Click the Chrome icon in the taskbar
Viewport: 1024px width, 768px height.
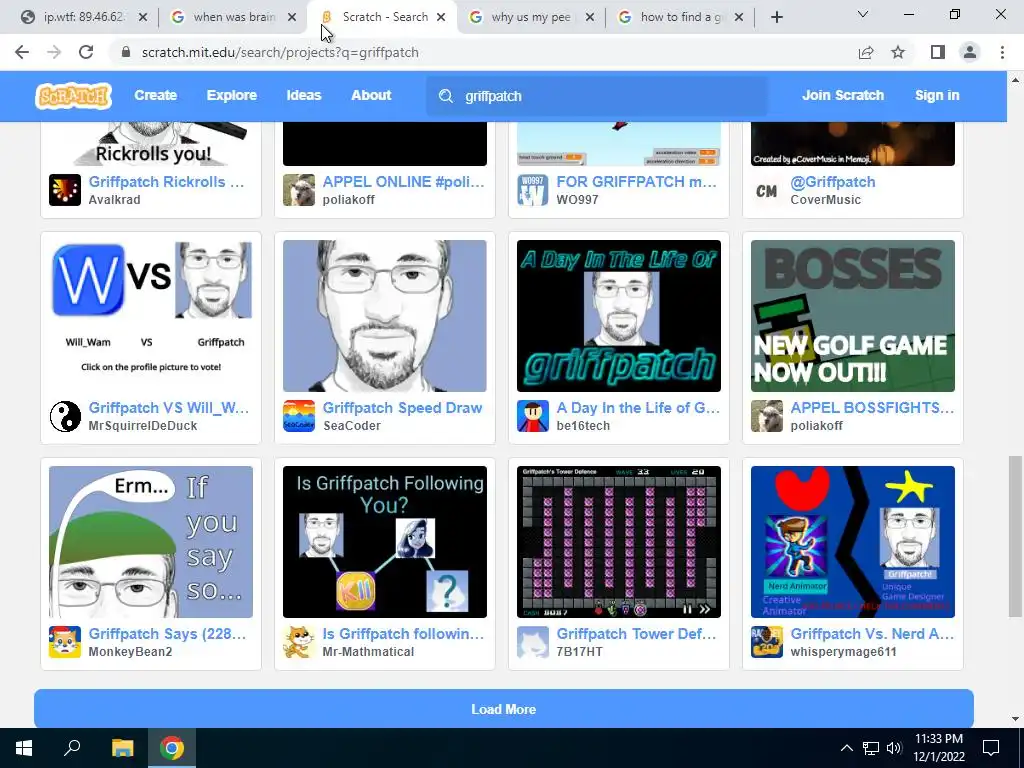click(172, 748)
